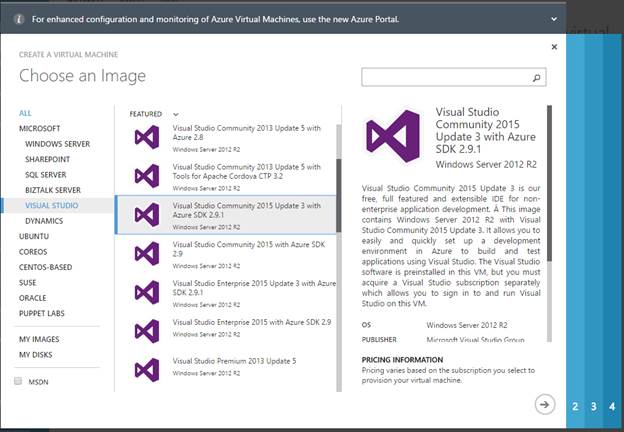624x432 pixels.
Task: Click the next arrow button
Action: [x=544, y=405]
